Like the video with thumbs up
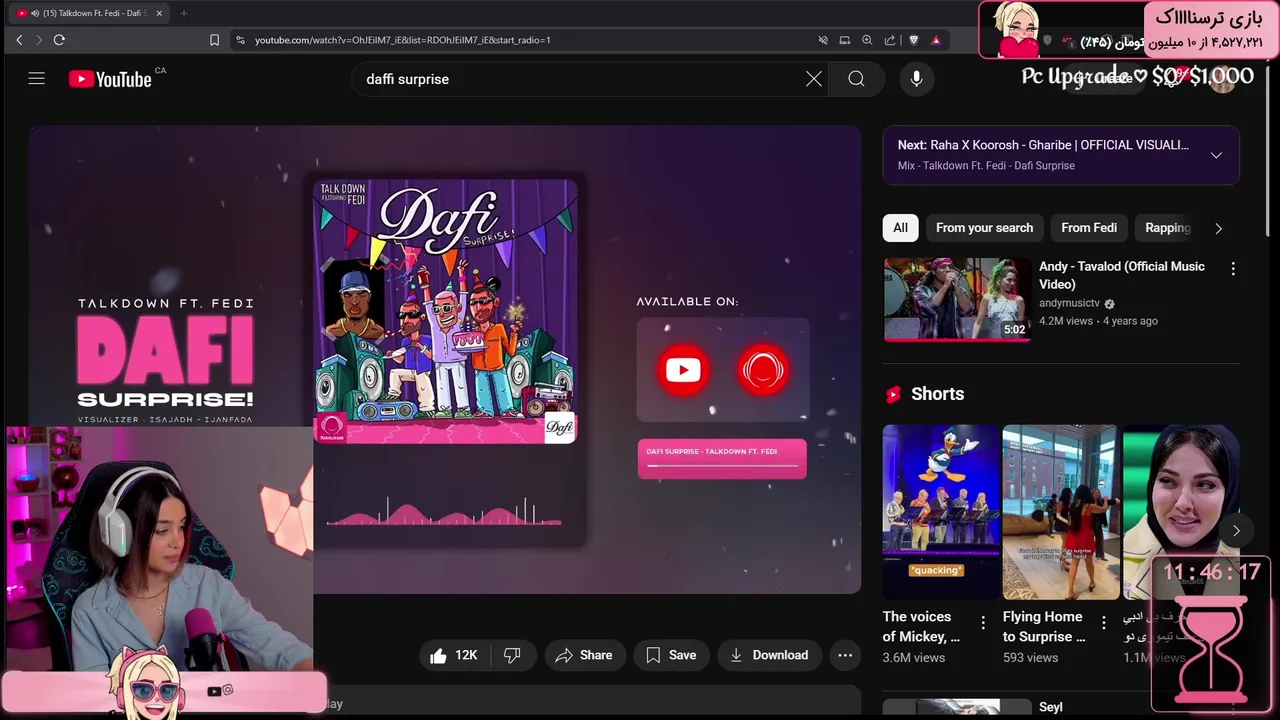The height and width of the screenshot is (720, 1280). (455, 655)
